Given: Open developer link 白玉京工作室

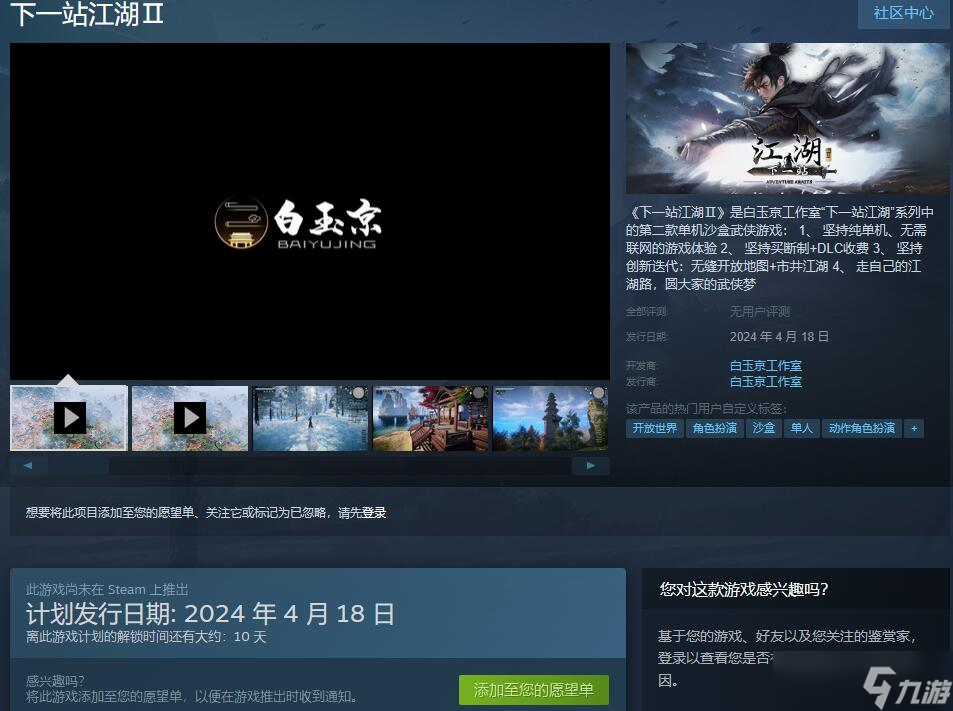Looking at the screenshot, I should (766, 365).
